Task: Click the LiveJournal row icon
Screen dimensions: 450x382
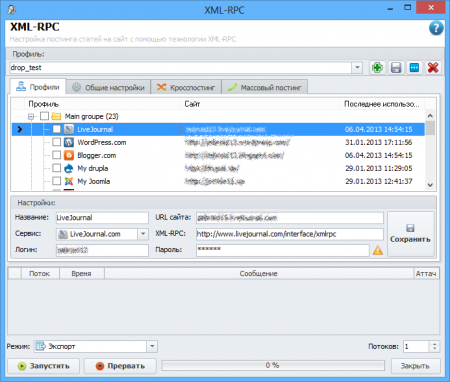Action: (x=69, y=129)
